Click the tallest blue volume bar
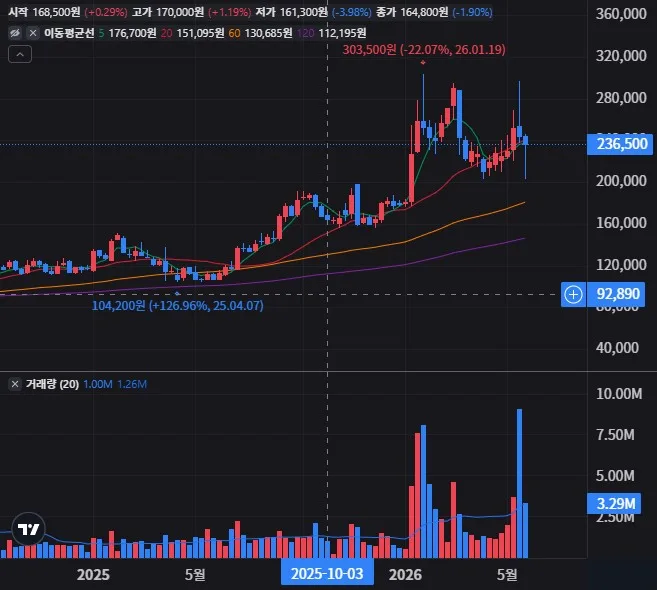Viewport: 657px width, 590px height. tap(520, 483)
